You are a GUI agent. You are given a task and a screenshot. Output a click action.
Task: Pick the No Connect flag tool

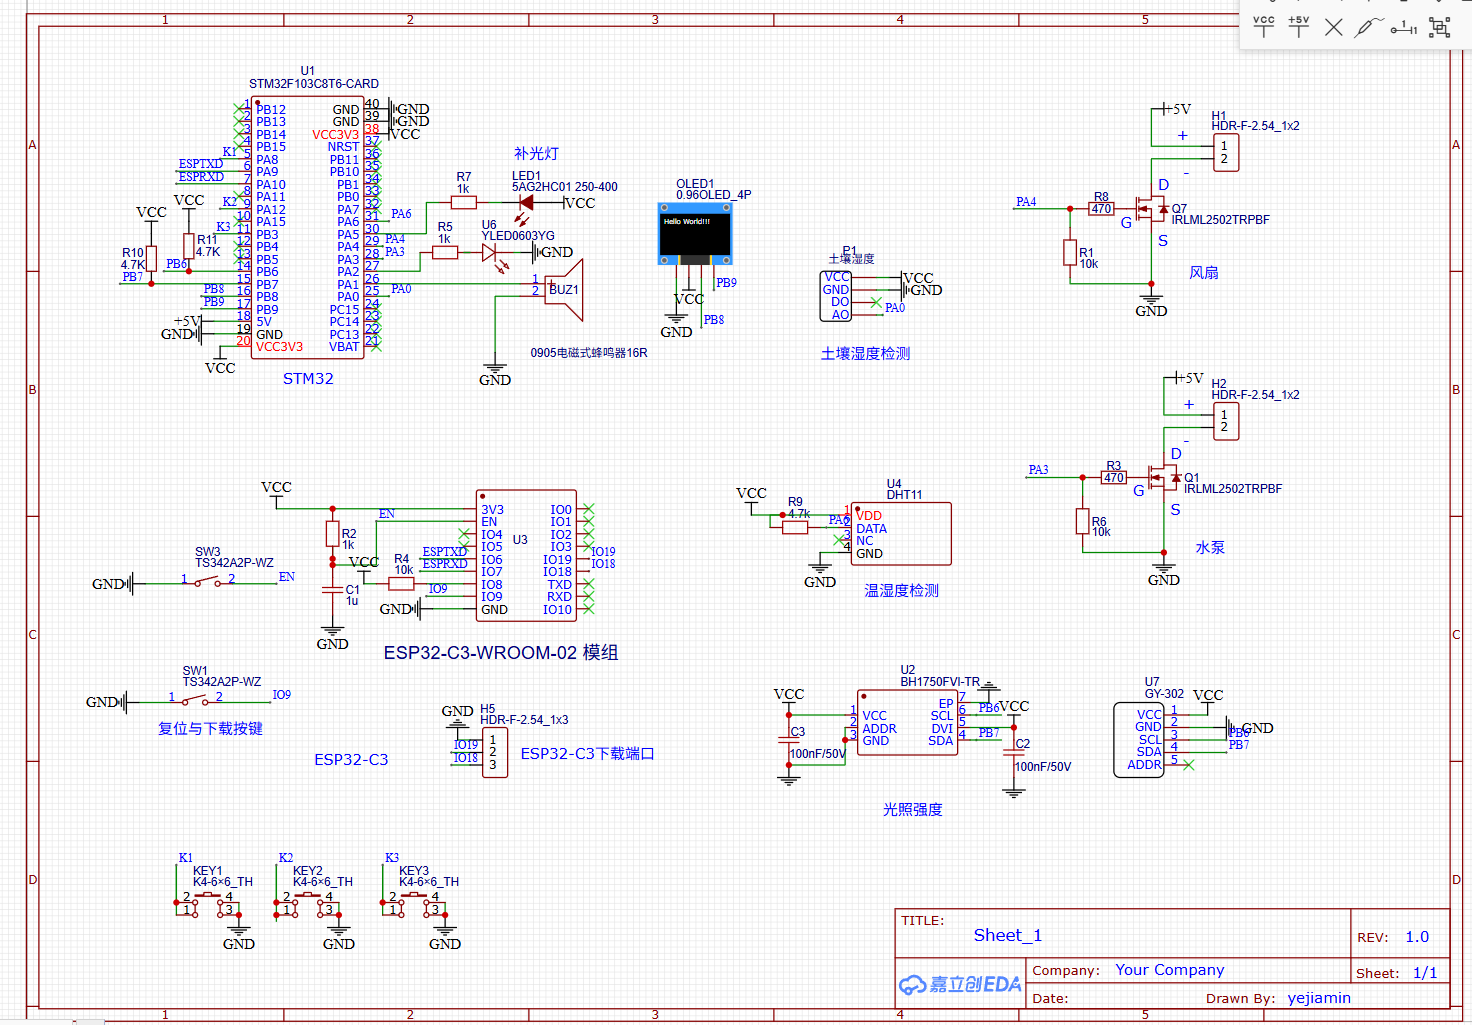click(1334, 27)
